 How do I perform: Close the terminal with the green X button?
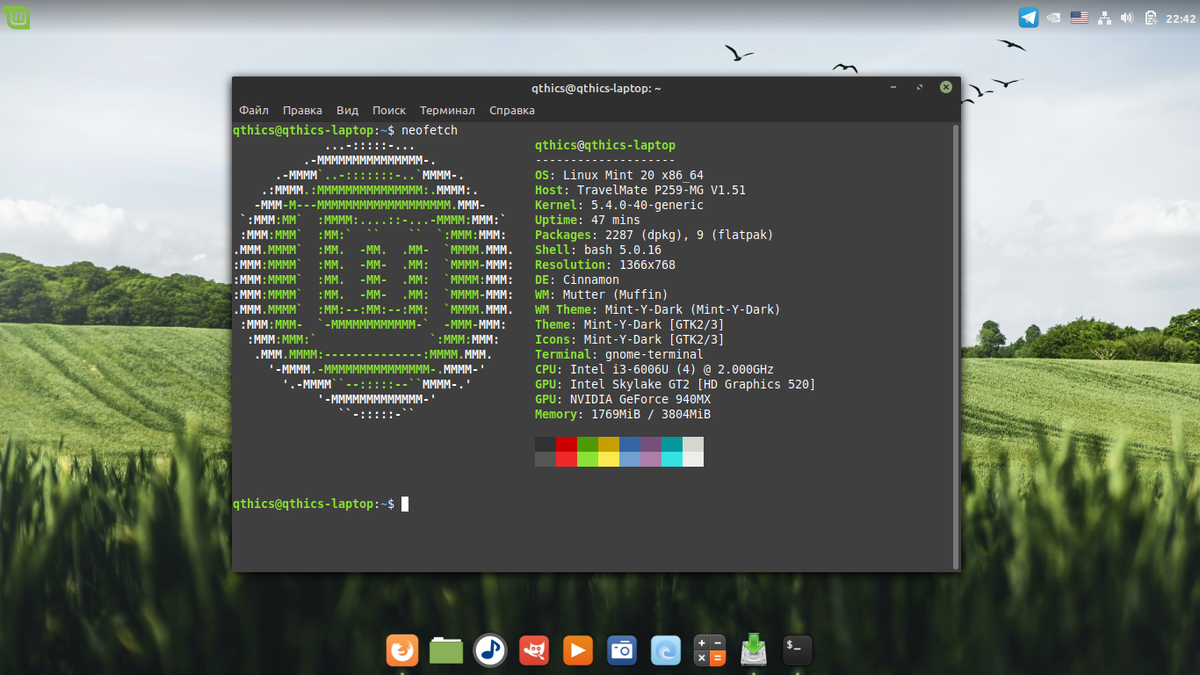pos(945,88)
